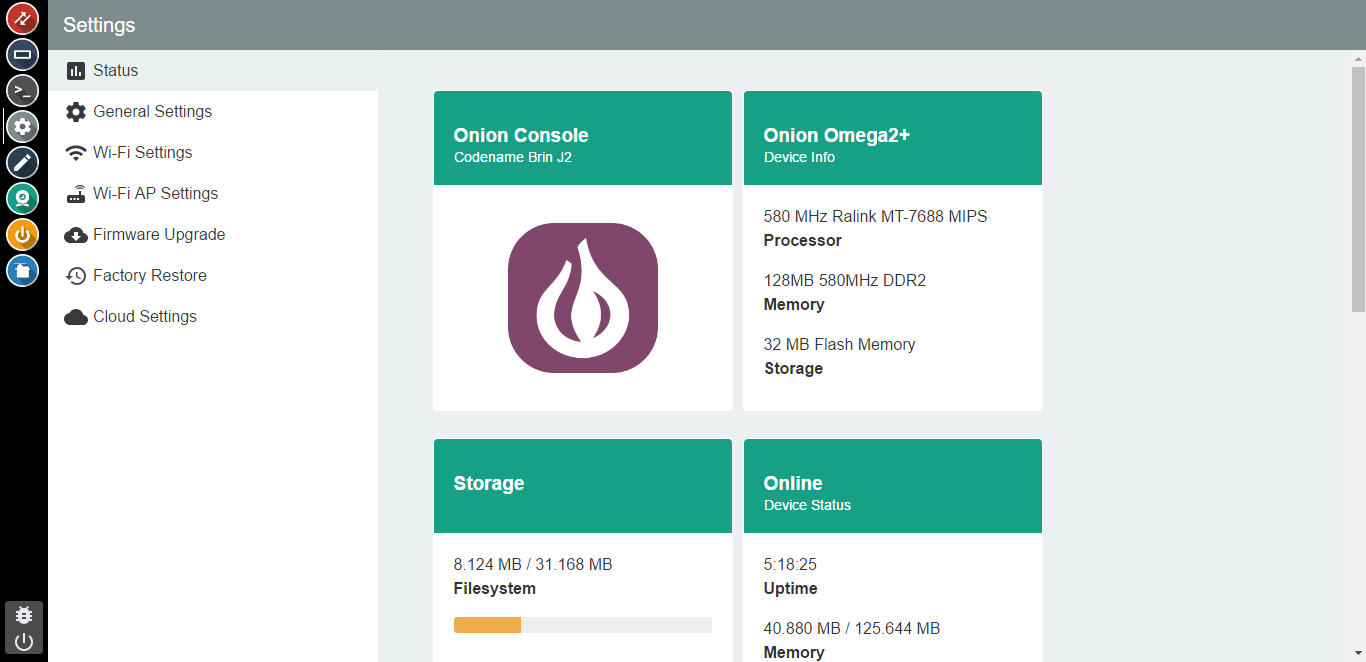Open Wi-Fi AP Settings
Image resolution: width=1366 pixels, height=662 pixels.
(x=213, y=193)
